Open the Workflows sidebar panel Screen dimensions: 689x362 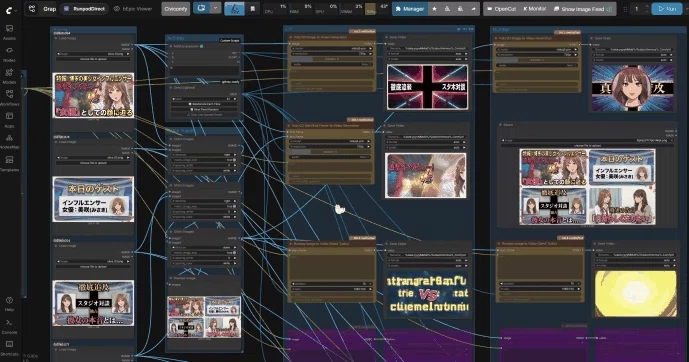tap(9, 98)
